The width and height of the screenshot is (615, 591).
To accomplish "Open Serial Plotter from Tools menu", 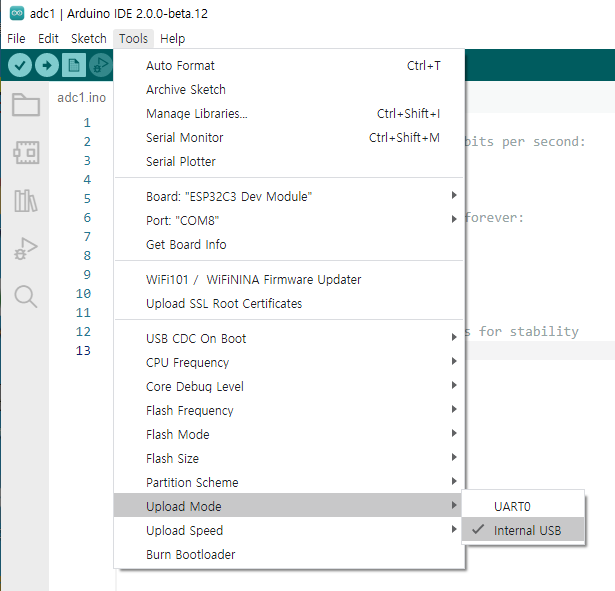I will click(289, 161).
